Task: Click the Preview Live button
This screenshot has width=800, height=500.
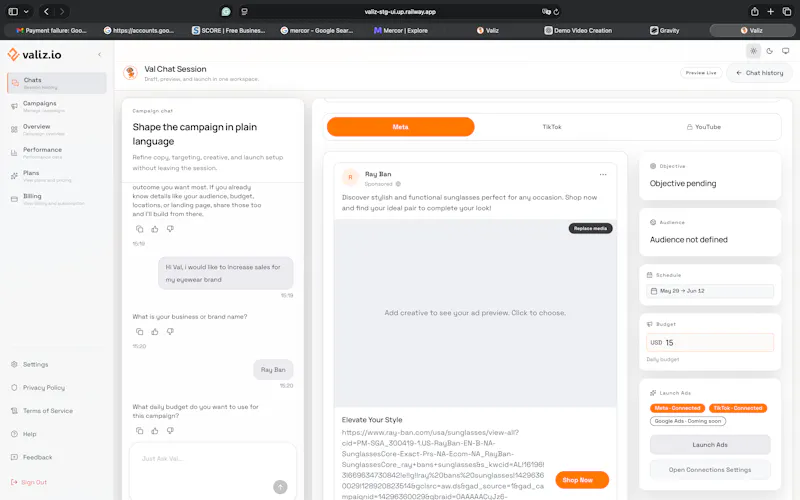Action: click(701, 73)
